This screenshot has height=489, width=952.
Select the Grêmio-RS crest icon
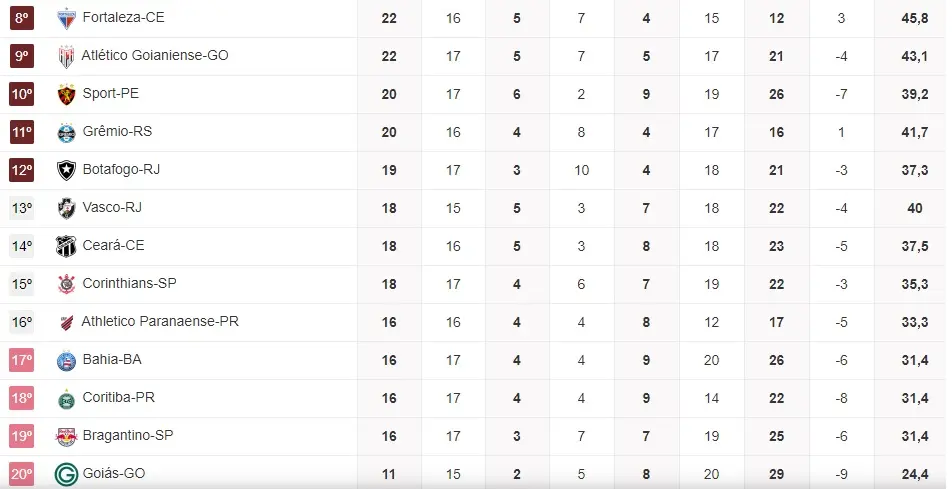point(67,132)
